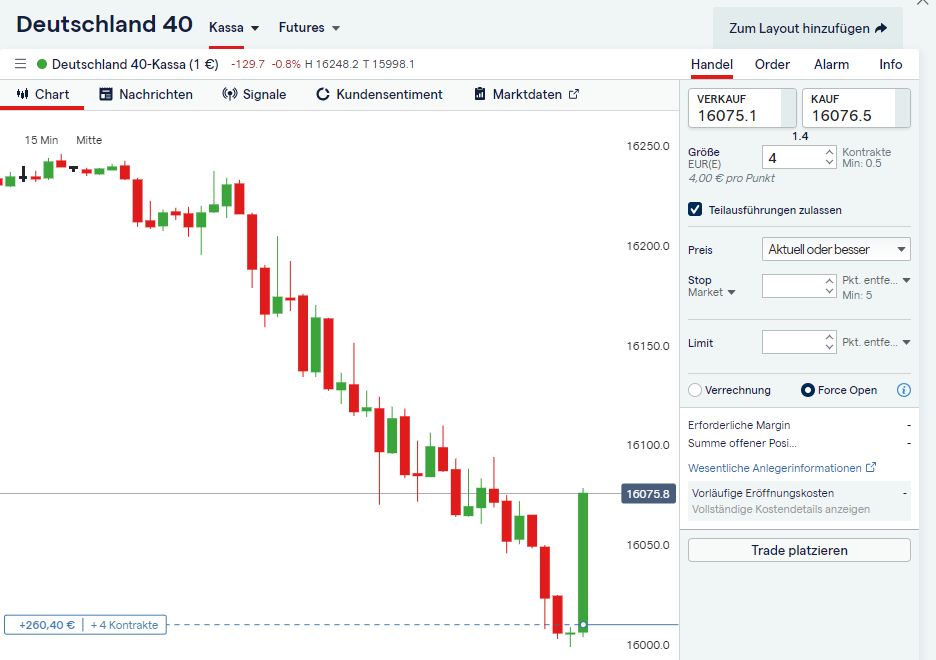Click the H 16248.2 daily high value
This screenshot has height=660, width=936.
click(x=332, y=64)
